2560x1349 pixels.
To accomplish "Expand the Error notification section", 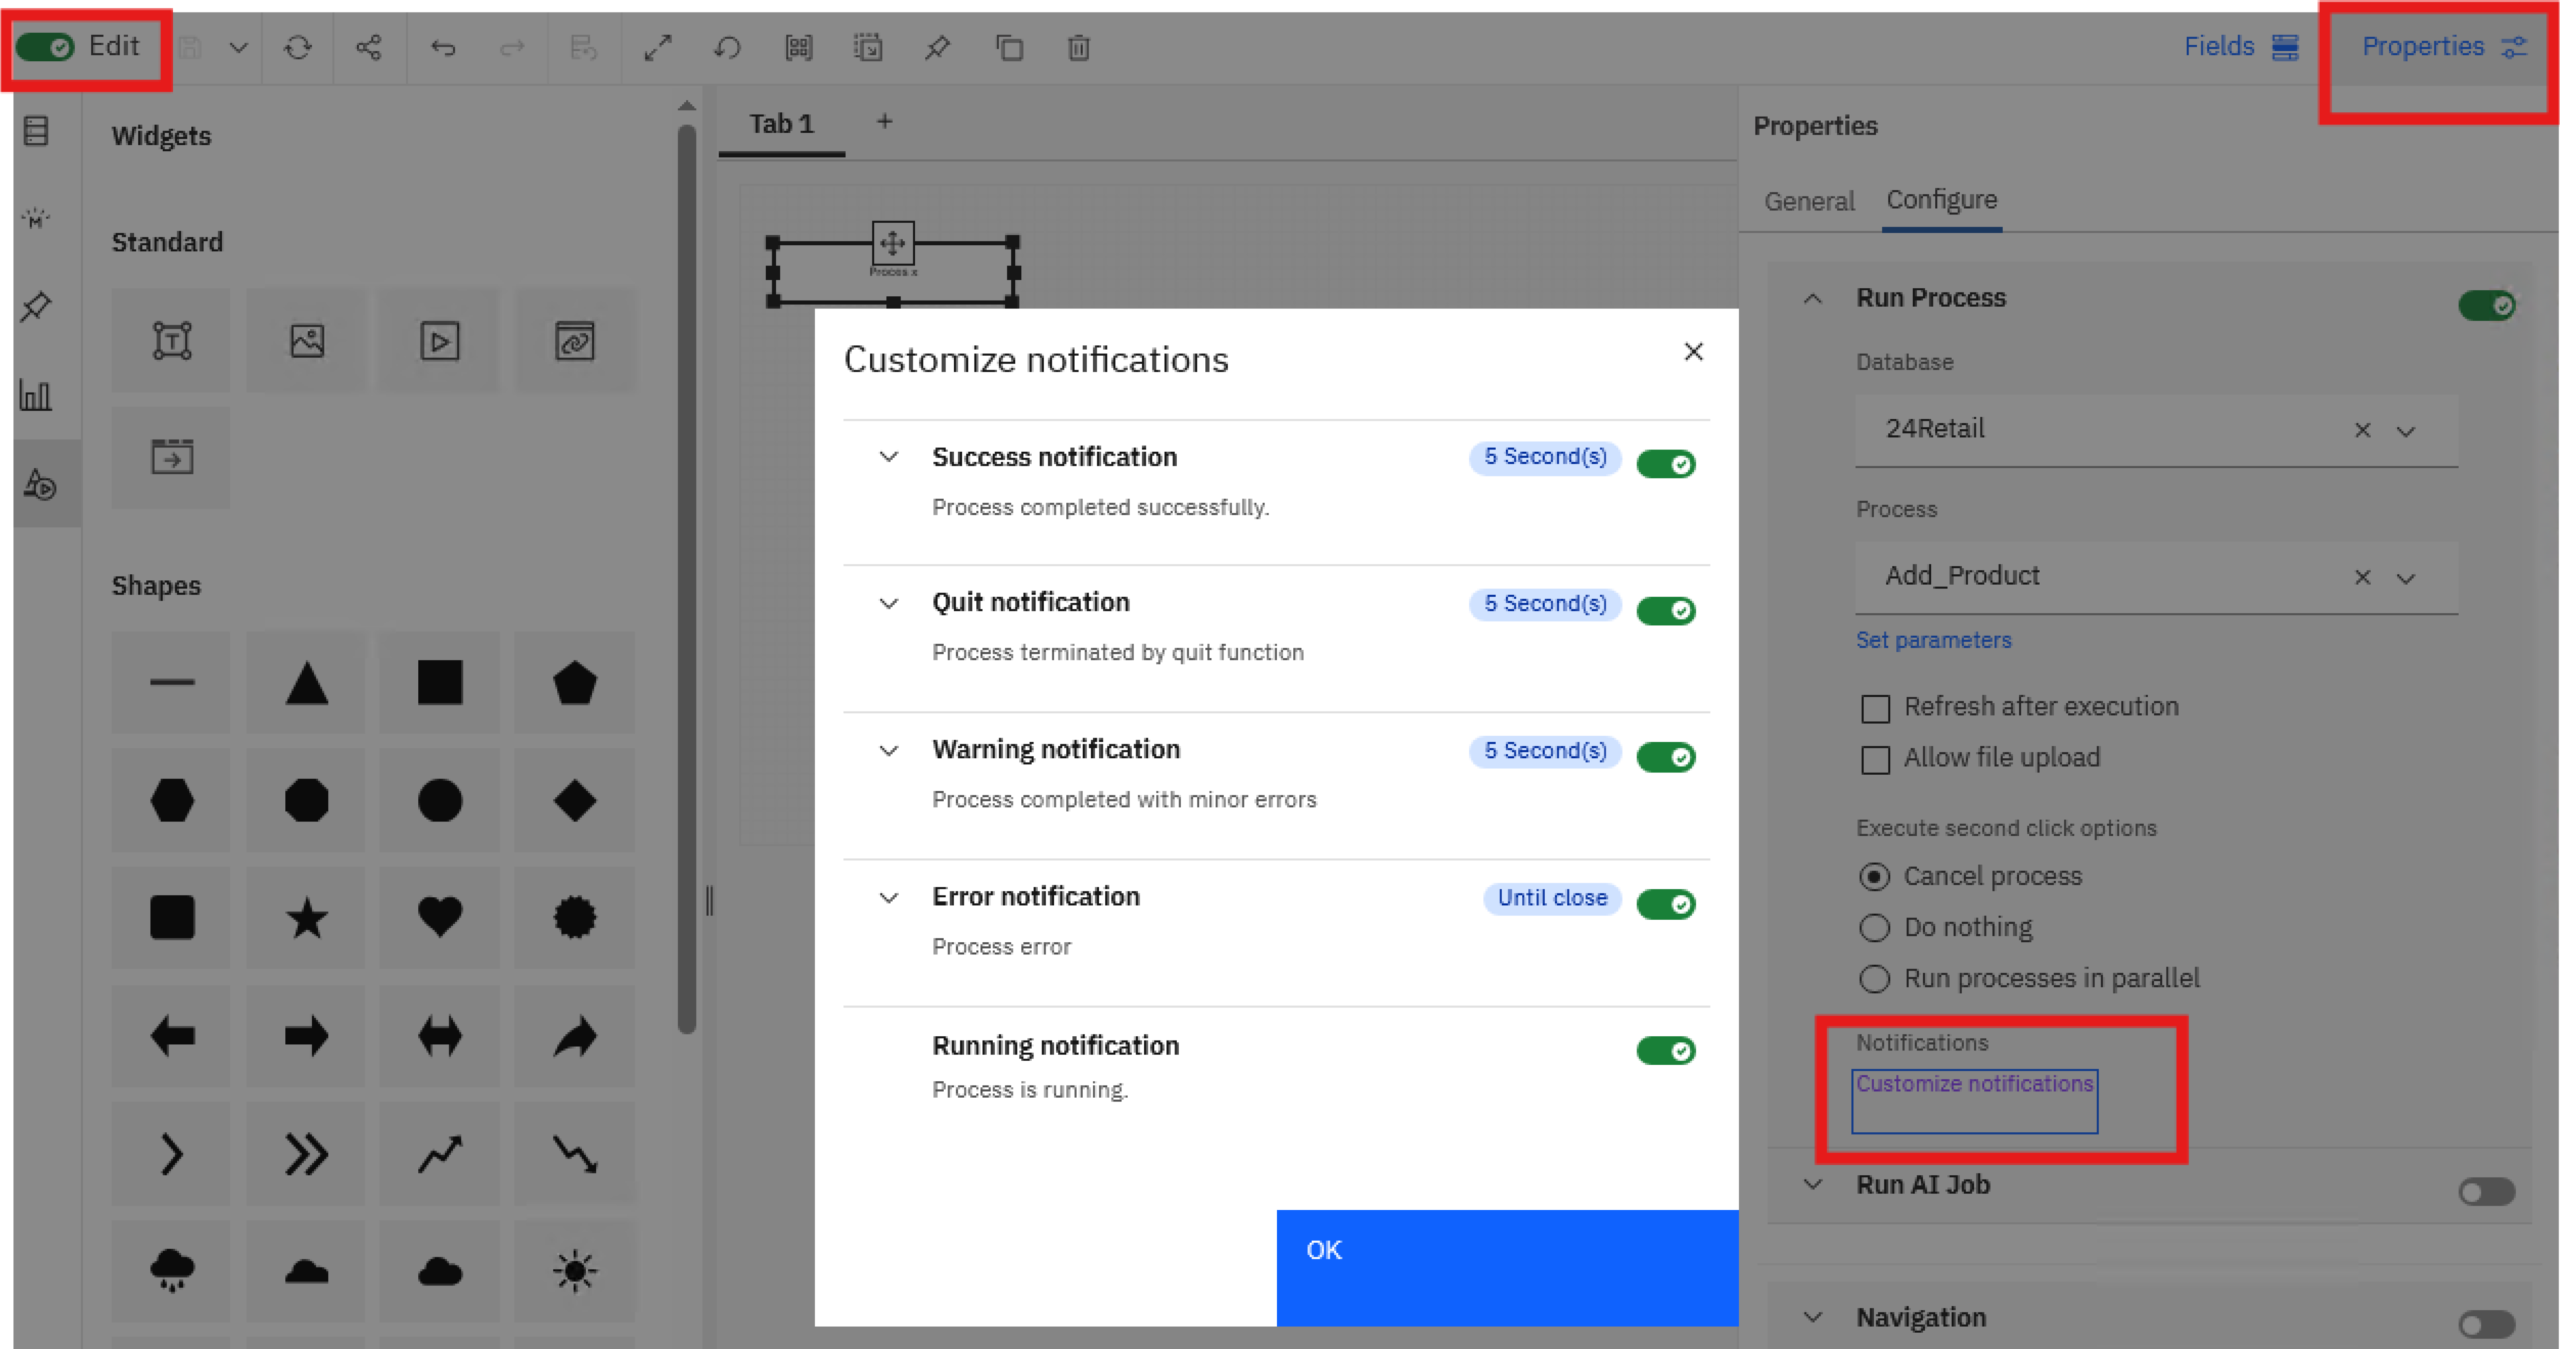I will (888, 897).
